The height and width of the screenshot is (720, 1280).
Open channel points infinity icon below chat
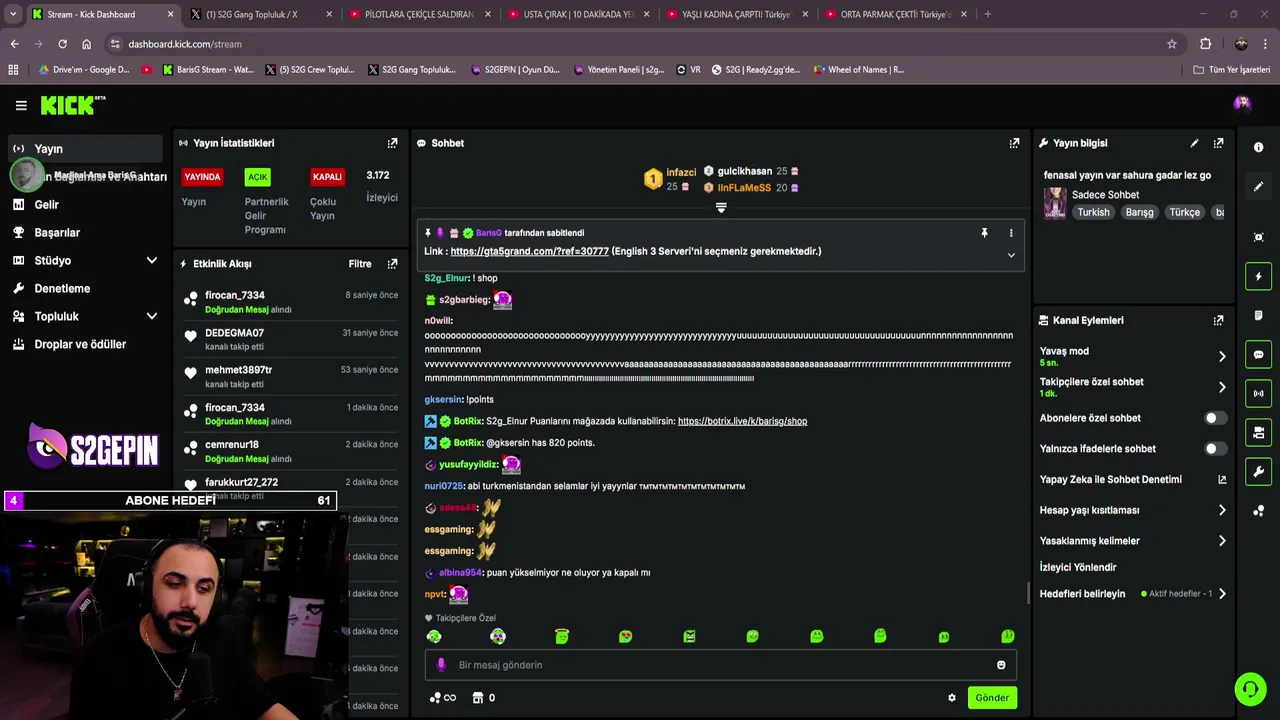pos(442,698)
